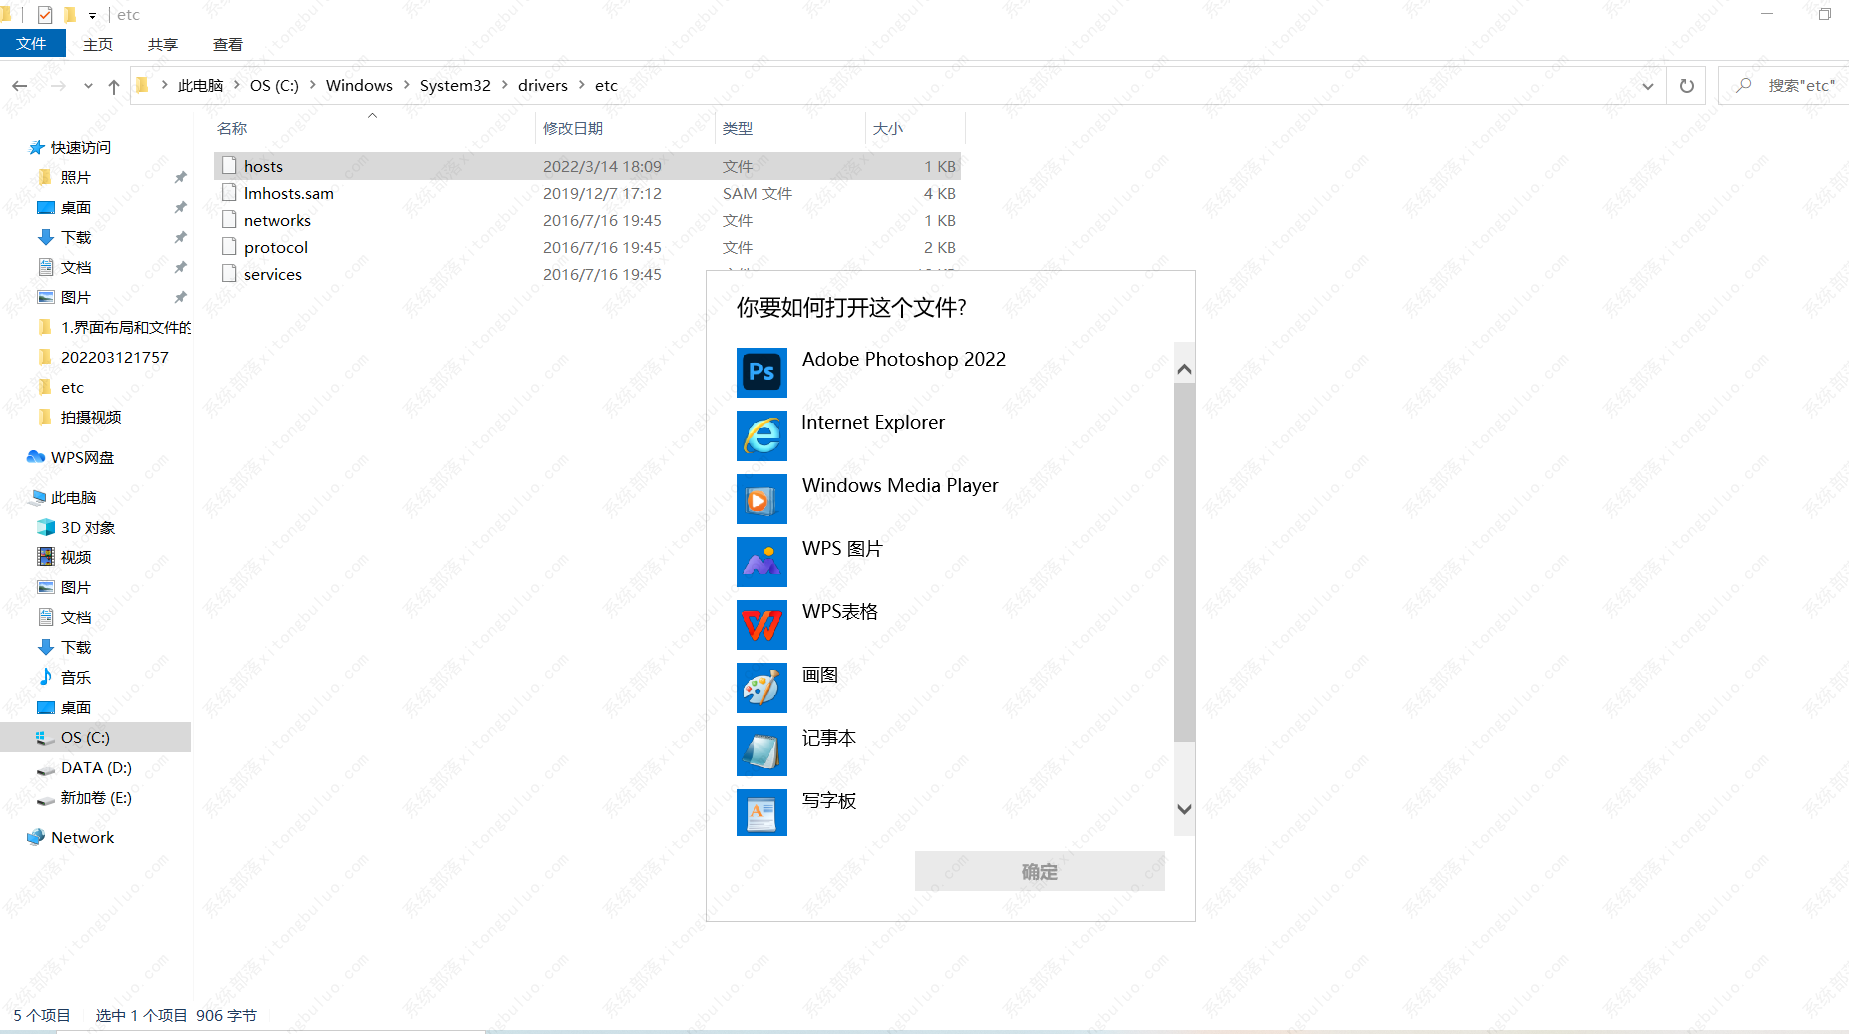
Task: Switch to the 共享 ribbon tab
Action: [x=163, y=44]
